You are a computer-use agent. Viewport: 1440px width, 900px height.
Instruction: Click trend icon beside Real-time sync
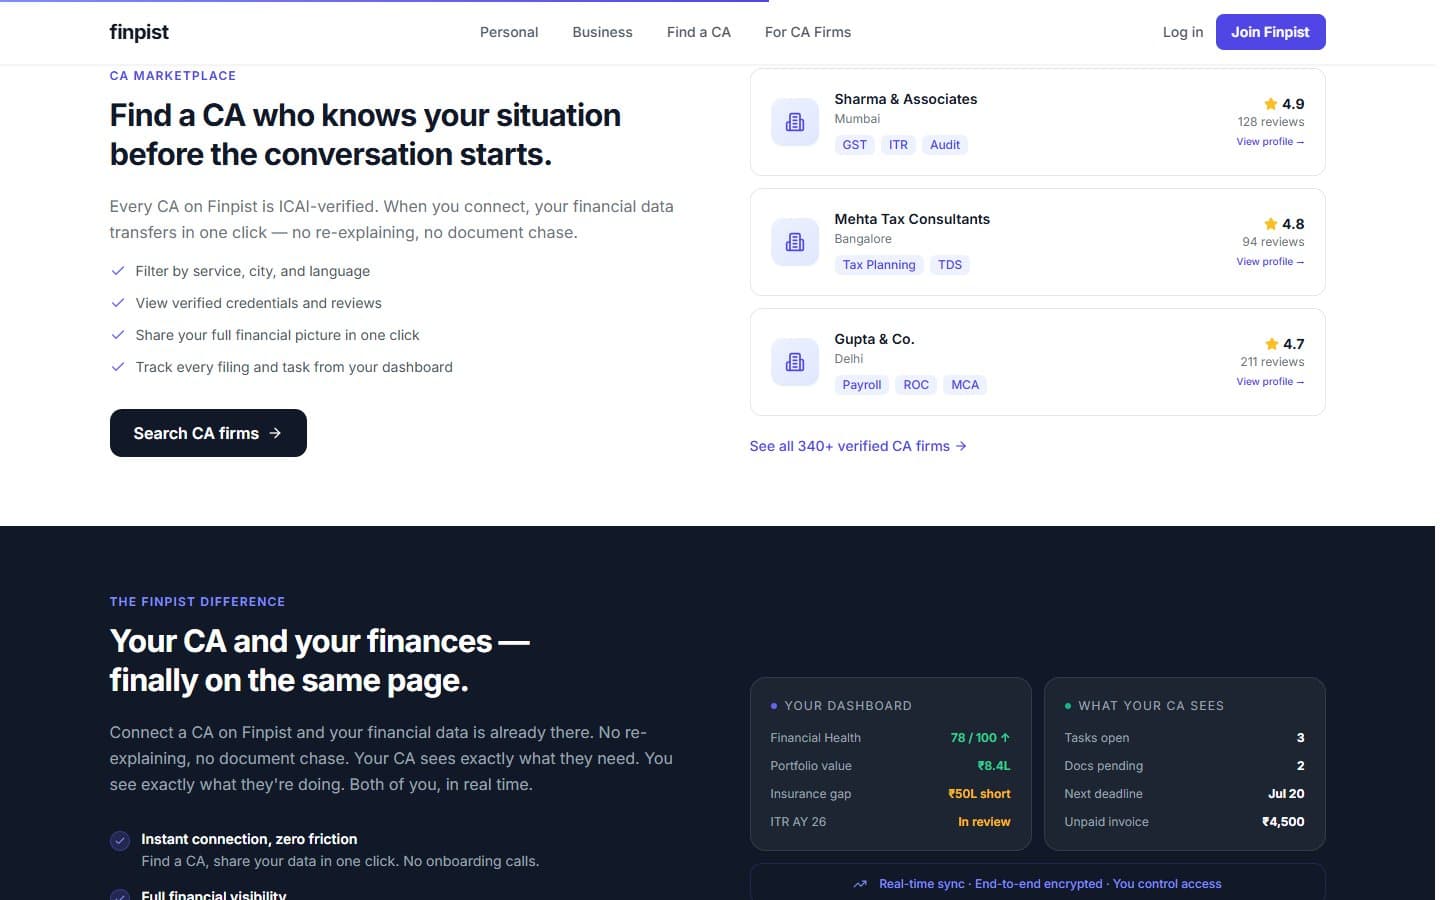[x=860, y=884]
